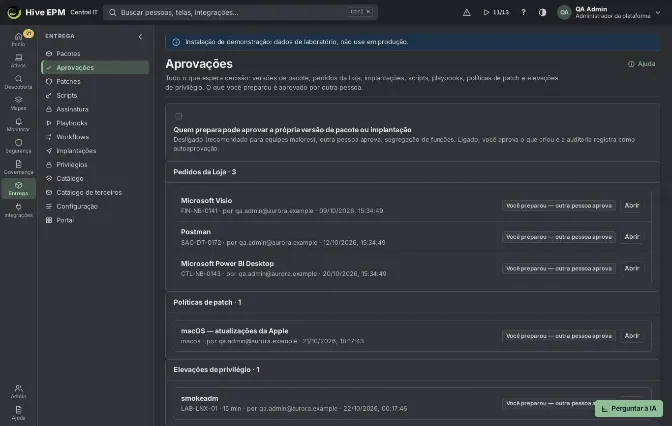The width and height of the screenshot is (672, 426).
Task: Expand the QA Admin user menu chevron
Action: tap(658, 12)
